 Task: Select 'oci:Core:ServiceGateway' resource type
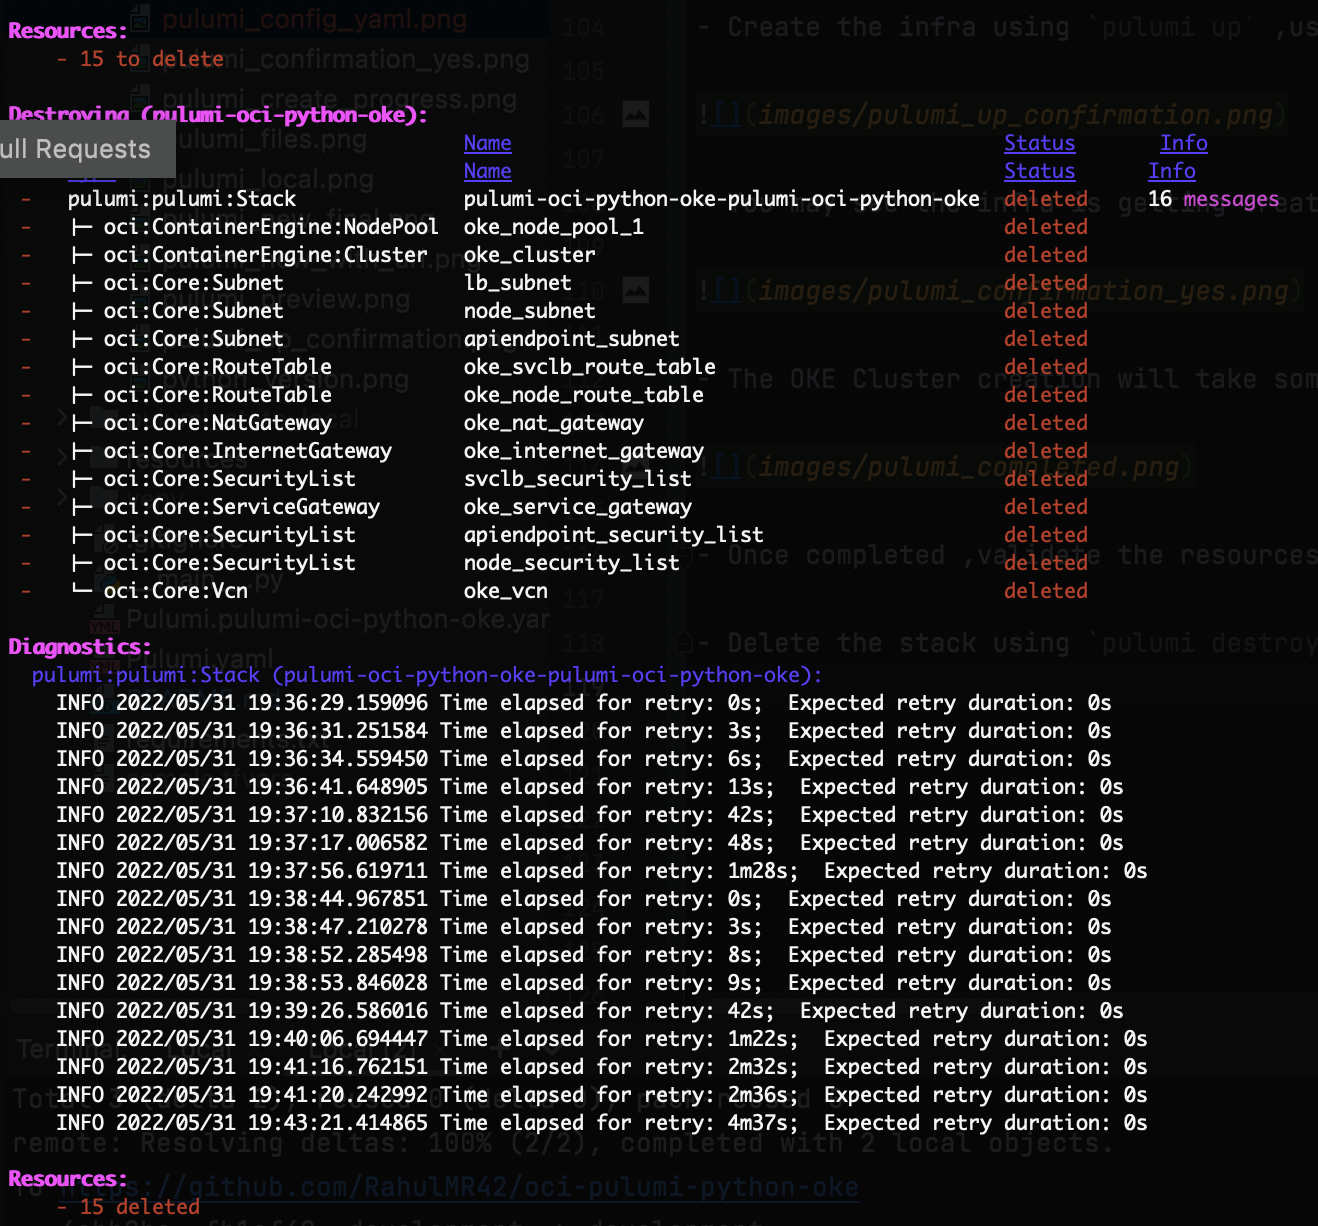(242, 507)
